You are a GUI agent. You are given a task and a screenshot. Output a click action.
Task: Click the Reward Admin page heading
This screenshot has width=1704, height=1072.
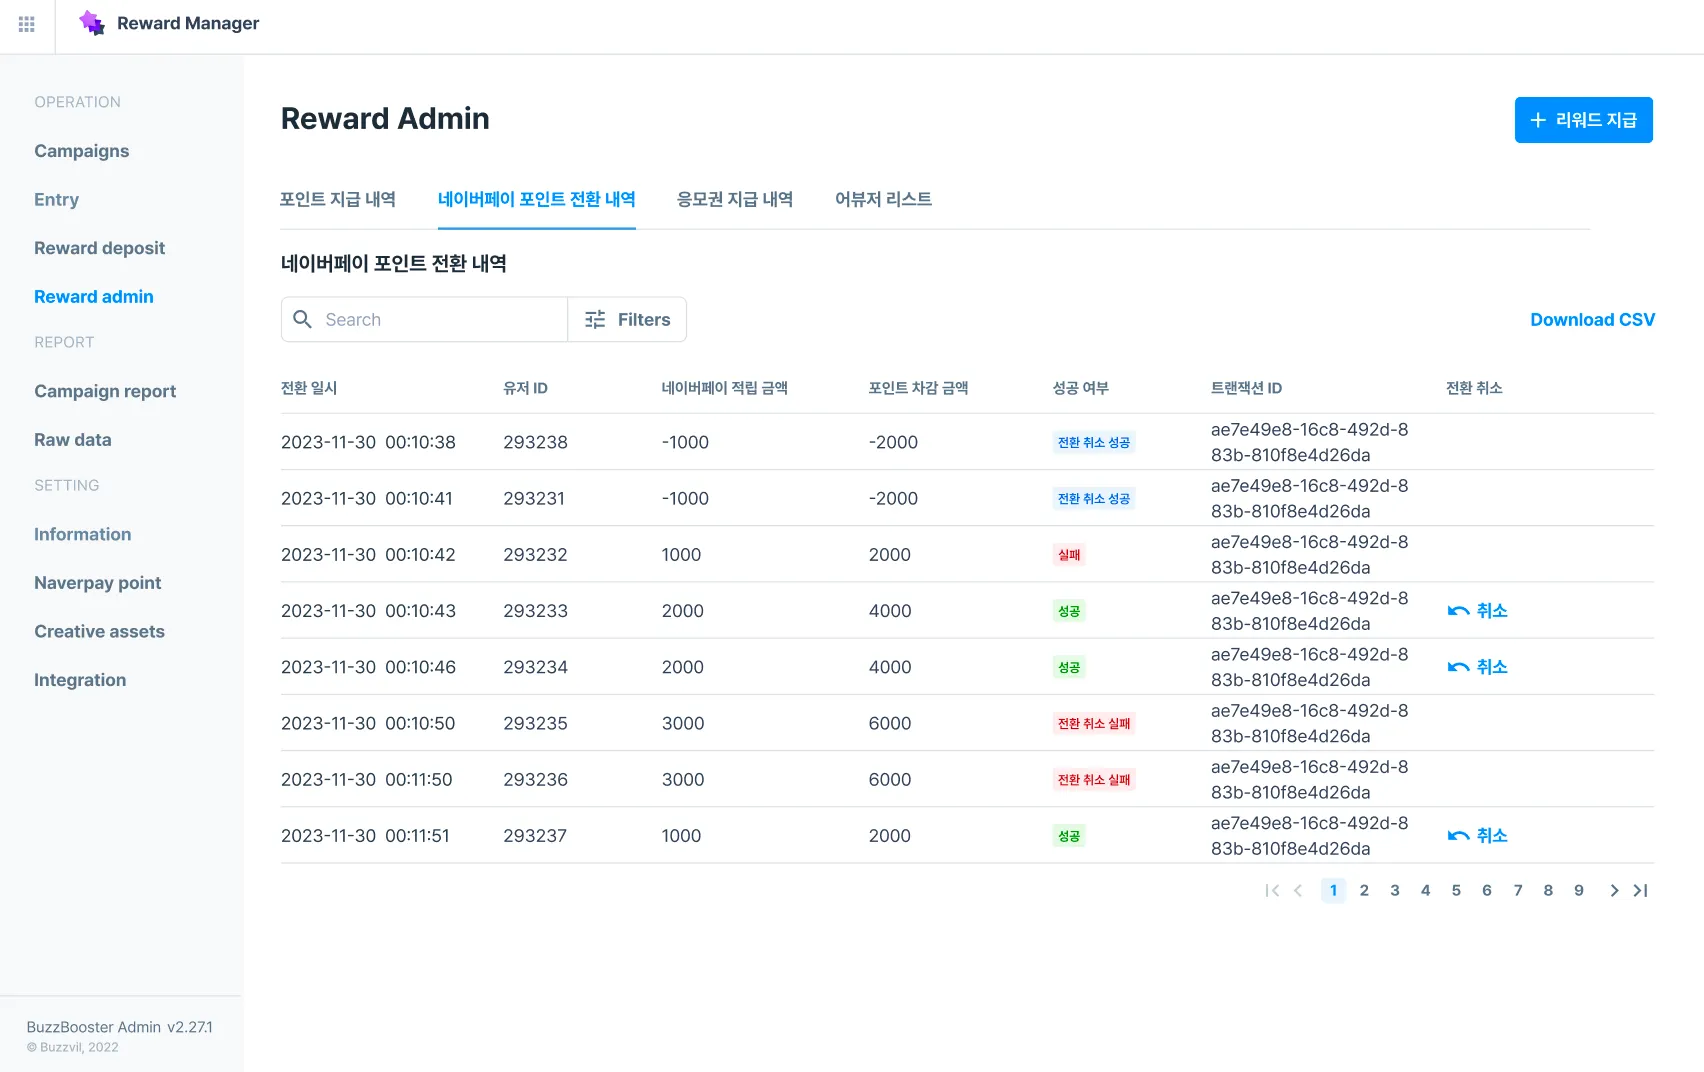pos(385,118)
